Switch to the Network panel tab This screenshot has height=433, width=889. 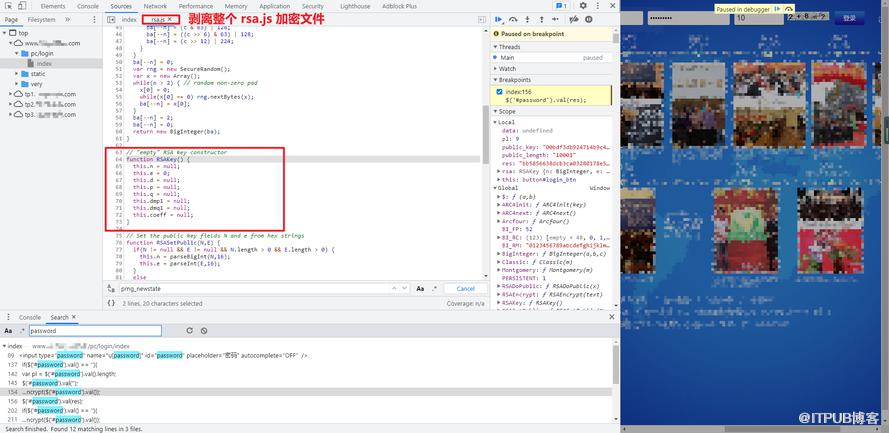pyautogui.click(x=155, y=6)
